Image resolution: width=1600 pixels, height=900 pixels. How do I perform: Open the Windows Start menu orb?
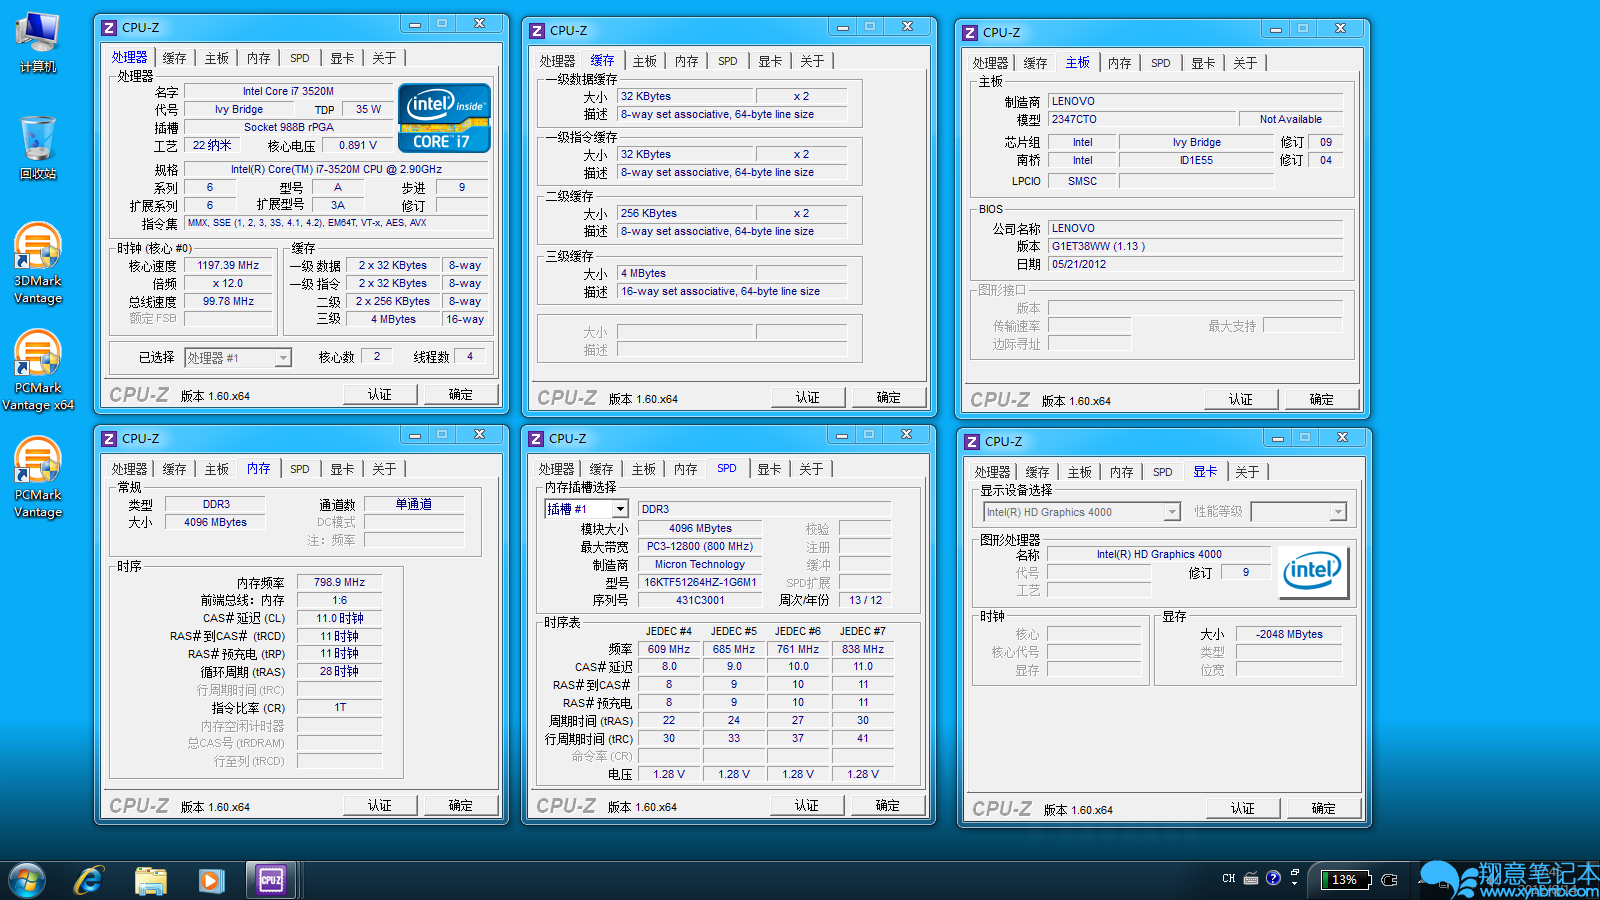coord(27,880)
